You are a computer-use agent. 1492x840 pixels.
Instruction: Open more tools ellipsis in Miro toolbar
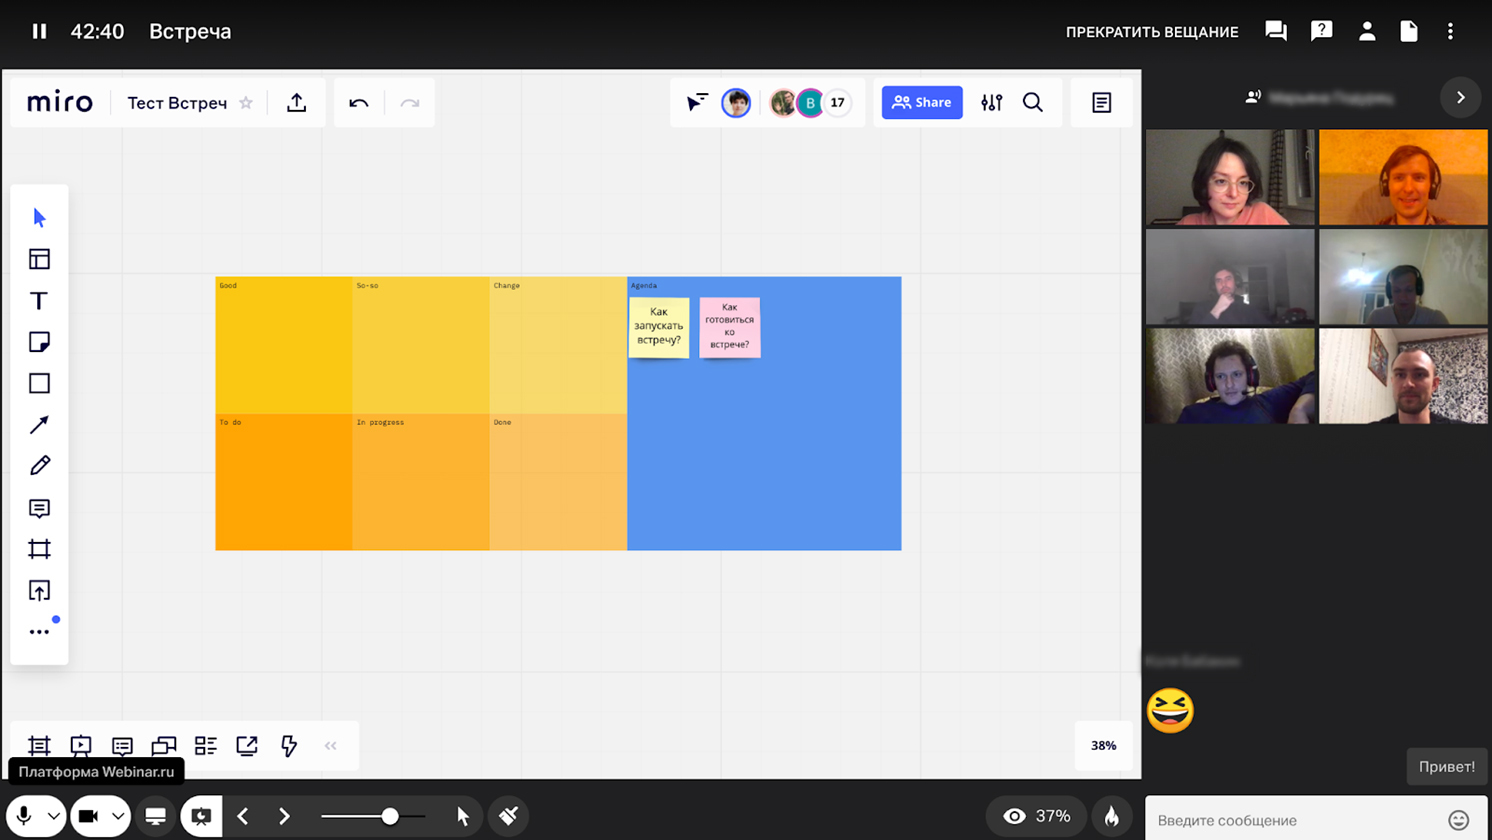(x=39, y=632)
